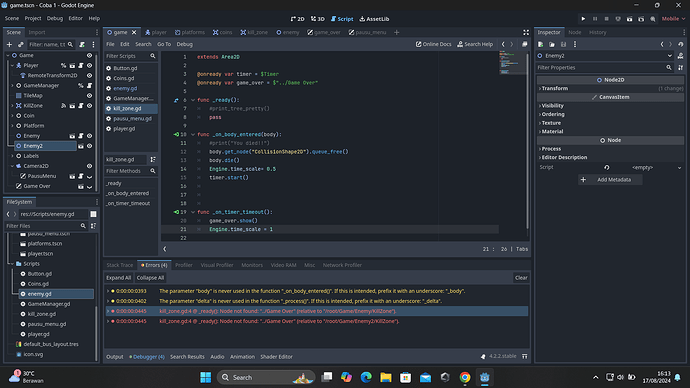The width and height of the screenshot is (690, 388).
Task: Sort files in FileSystem dock
Action: [93, 226]
